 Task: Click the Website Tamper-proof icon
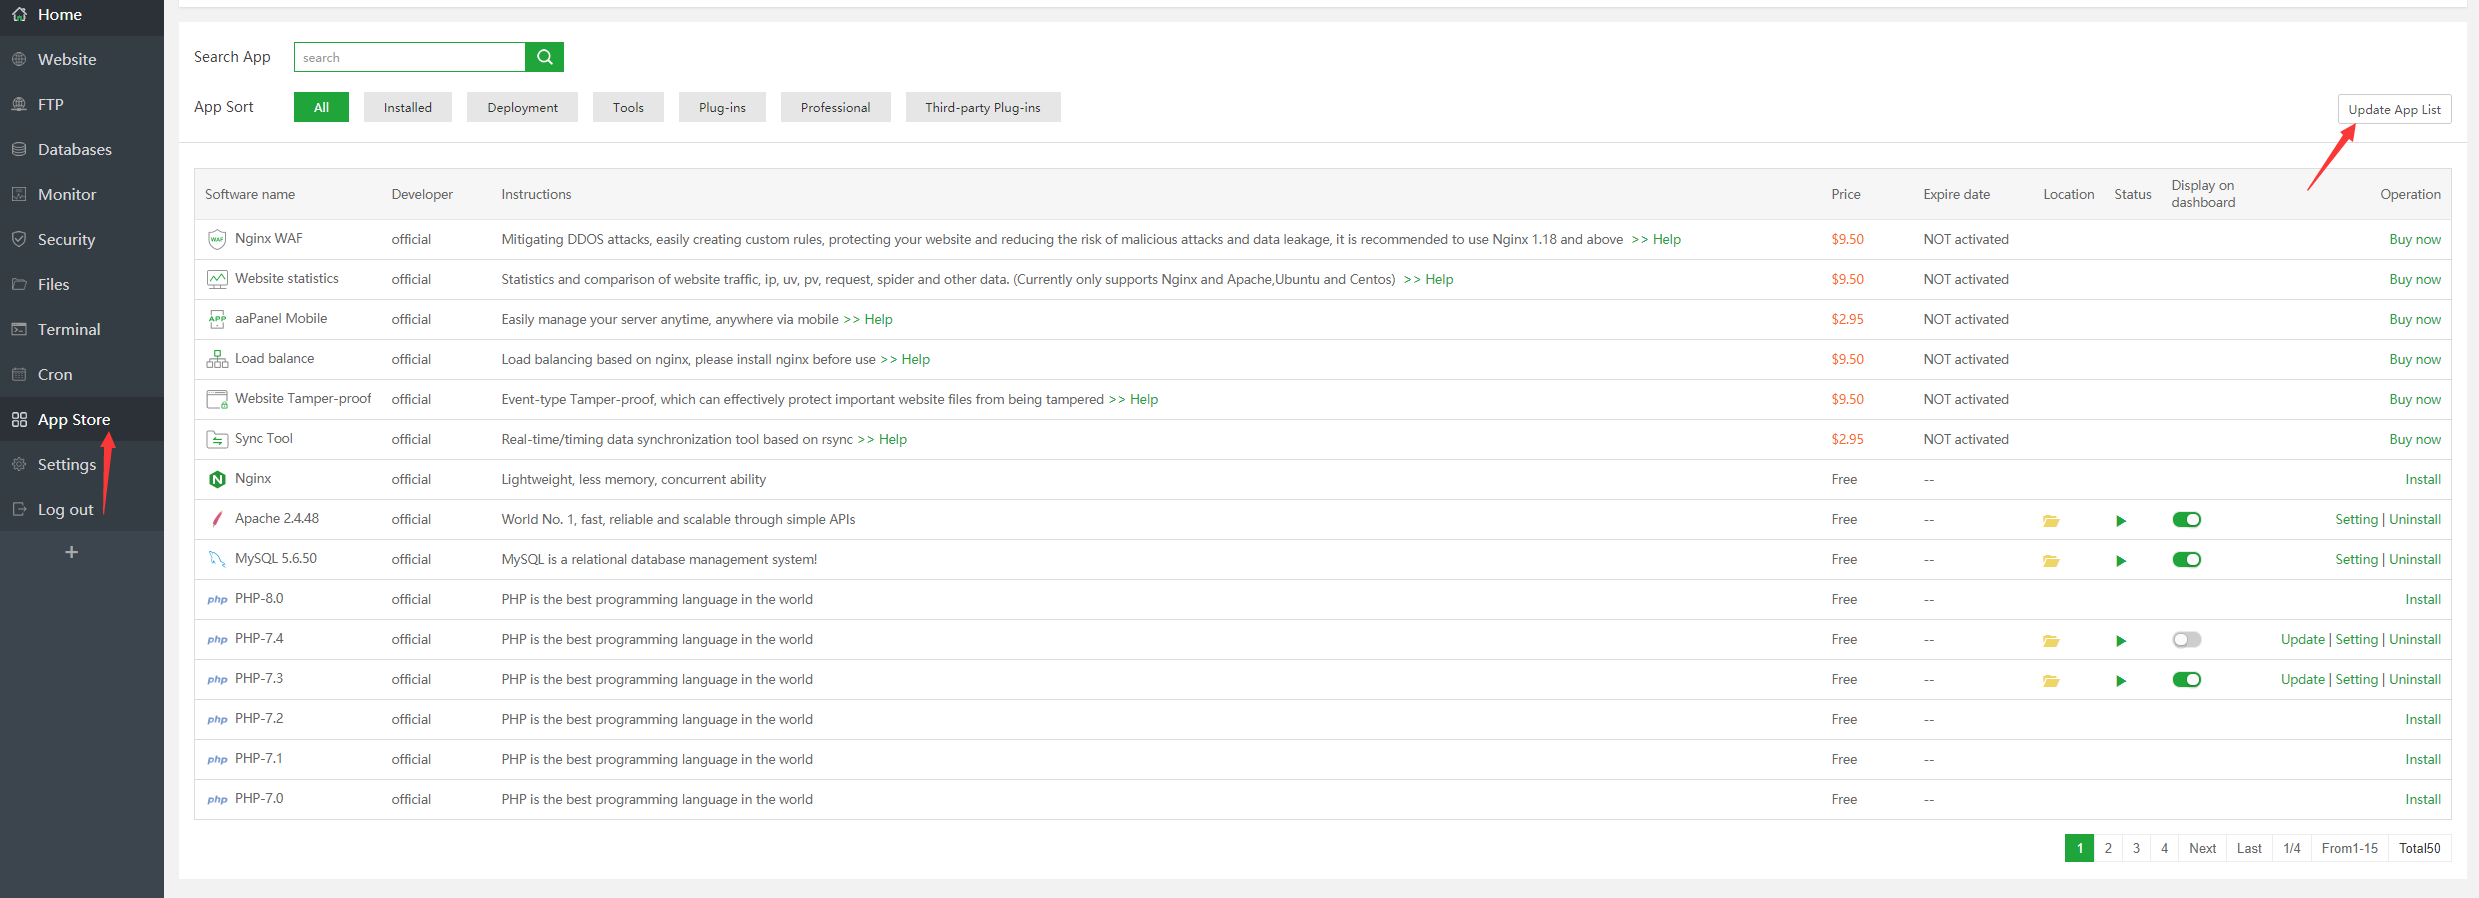(x=217, y=399)
